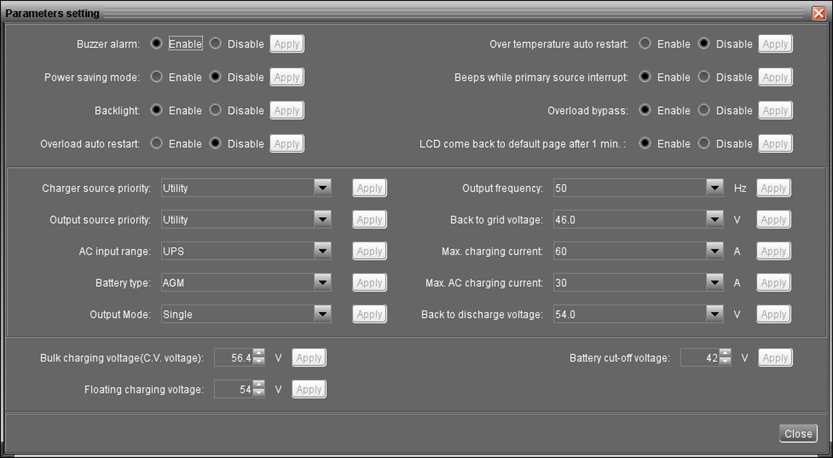Disable Overload bypass option
833x458 pixels.
coord(704,110)
